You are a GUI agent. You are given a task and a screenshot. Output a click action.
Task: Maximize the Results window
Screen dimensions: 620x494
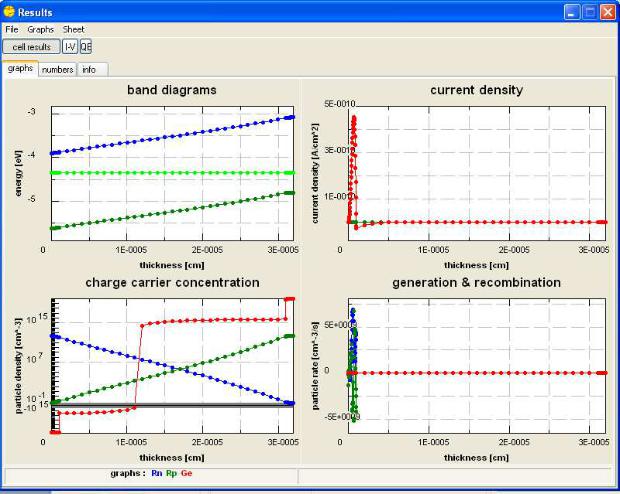[590, 12]
